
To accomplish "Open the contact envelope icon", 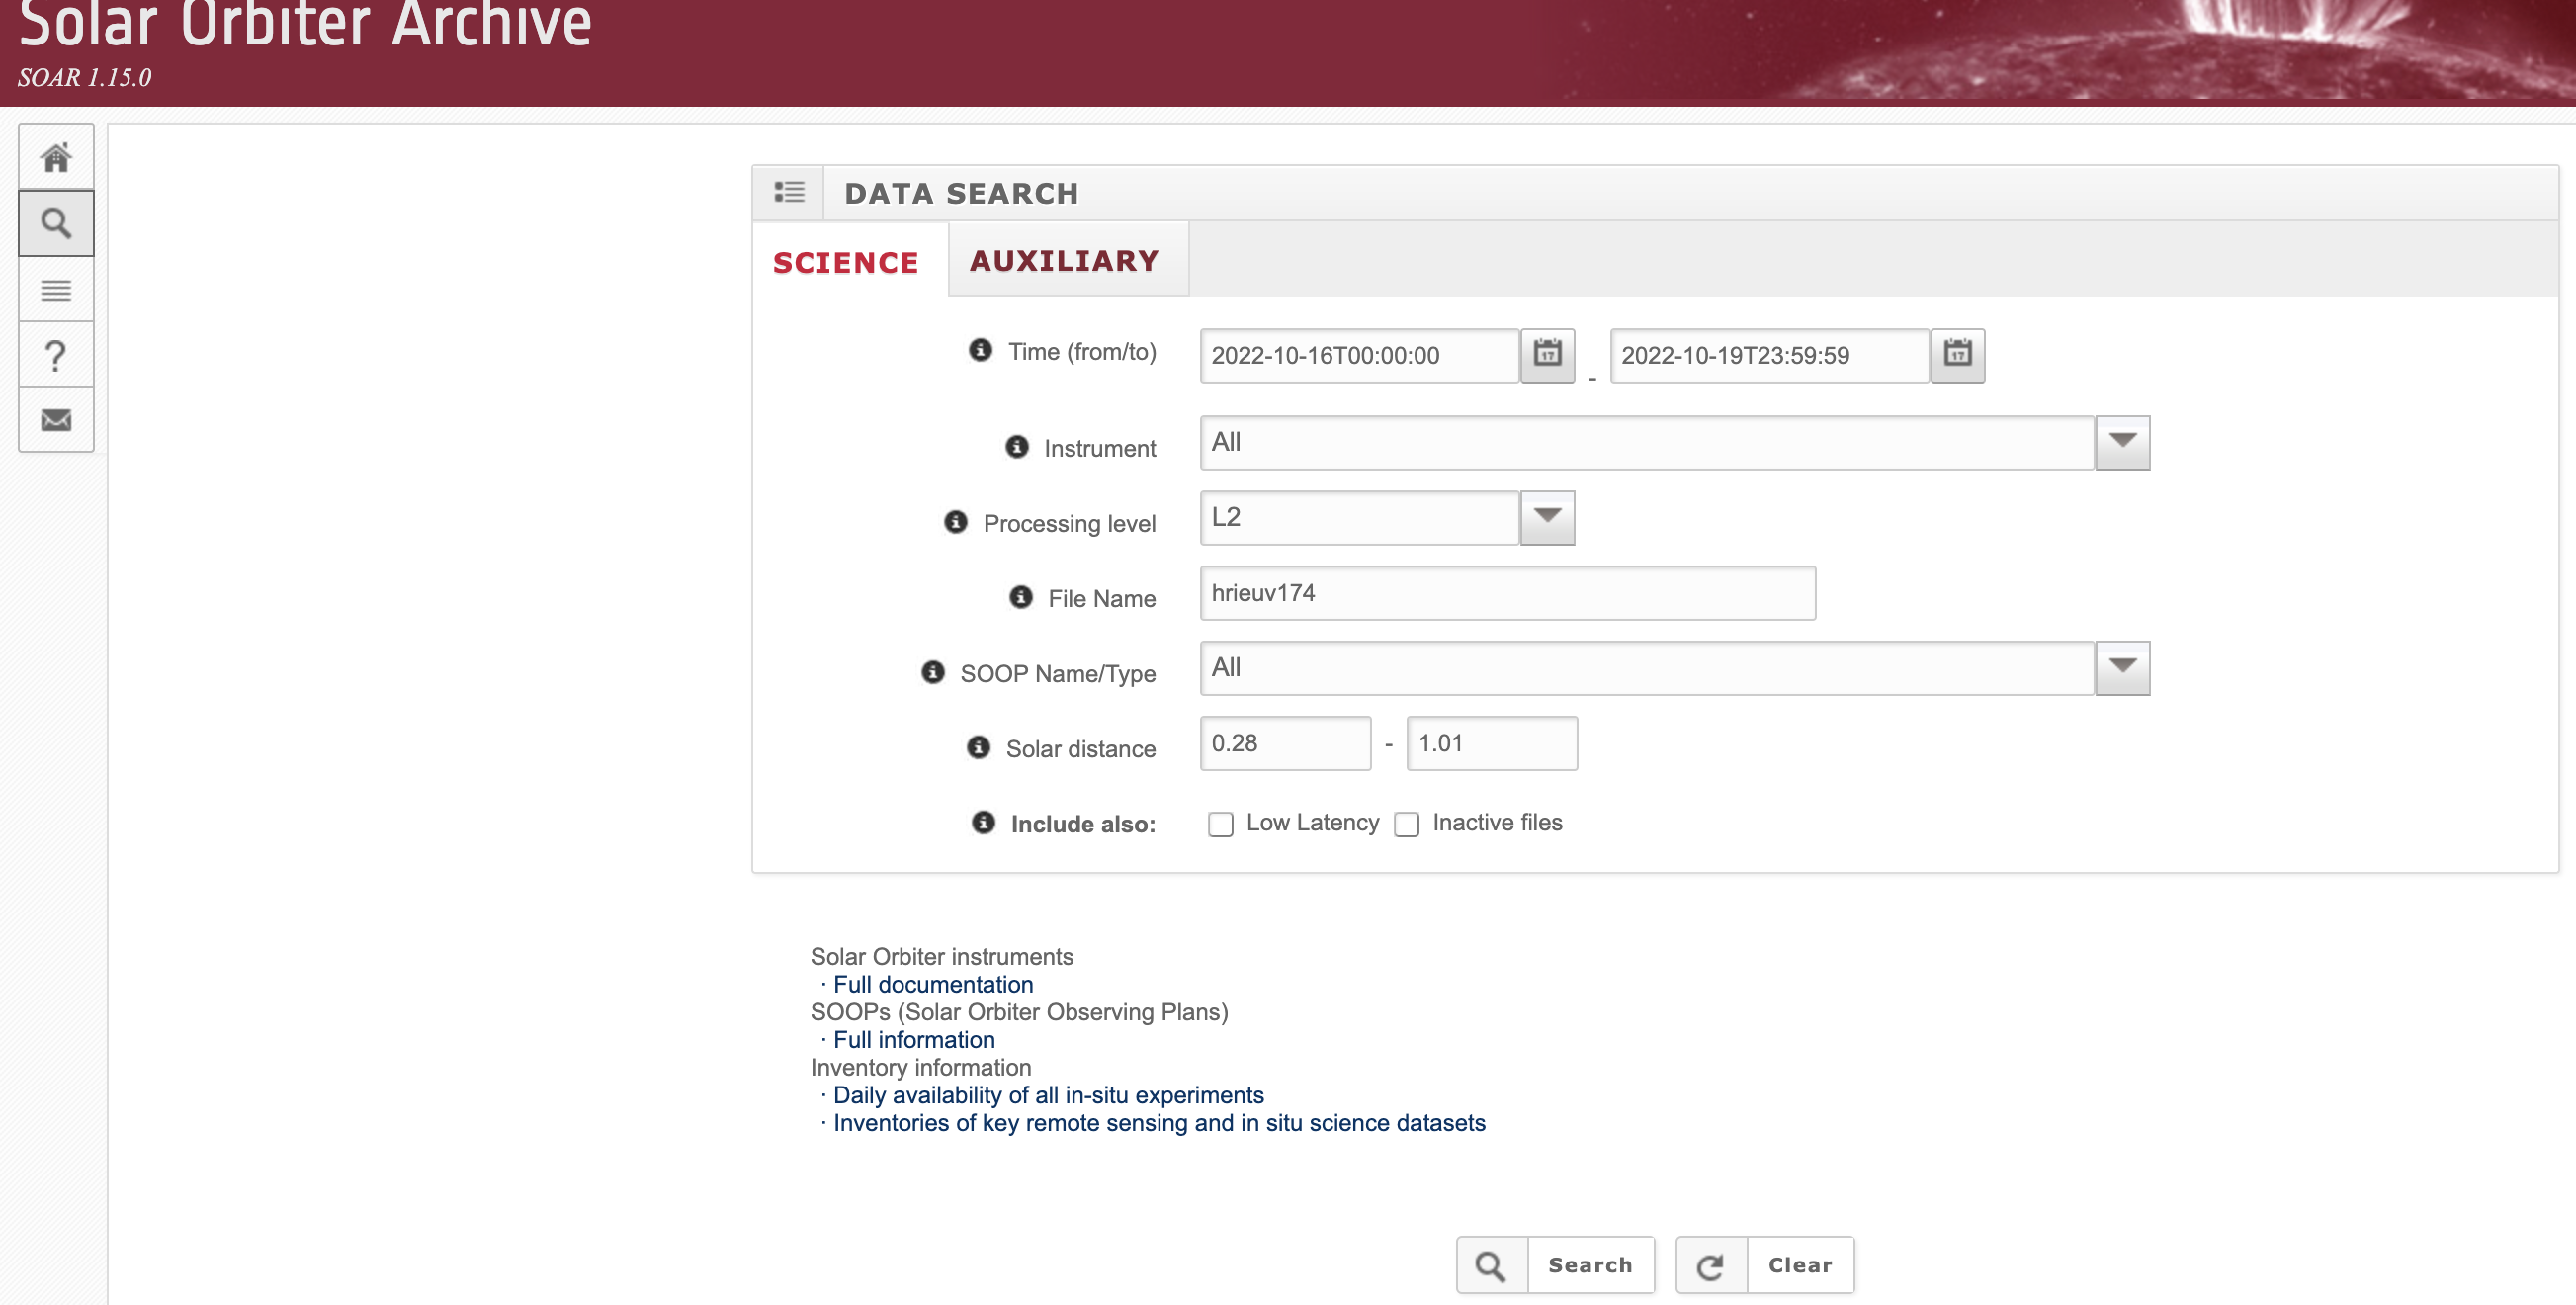I will 56,420.
